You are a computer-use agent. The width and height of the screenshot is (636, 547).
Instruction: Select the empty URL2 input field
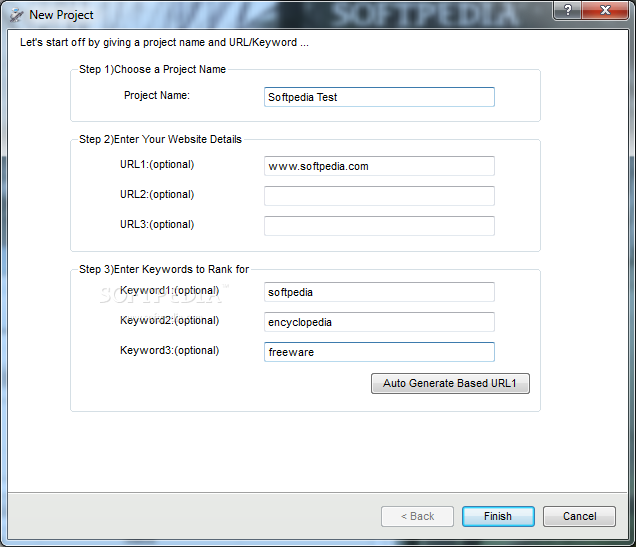click(x=379, y=196)
